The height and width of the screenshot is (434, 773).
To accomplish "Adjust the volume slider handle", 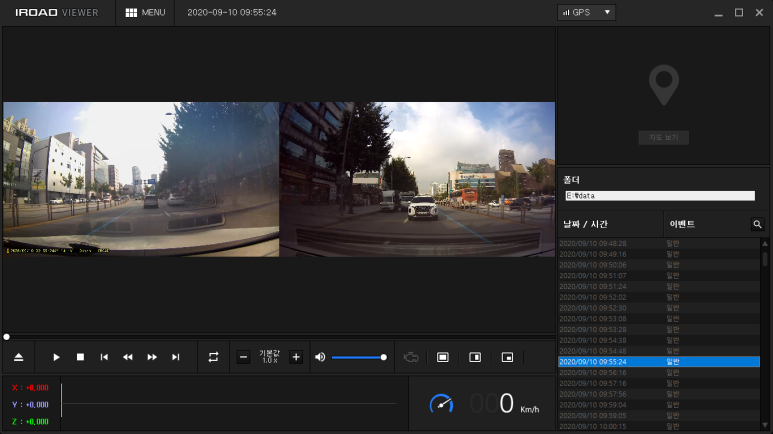I will click(384, 357).
